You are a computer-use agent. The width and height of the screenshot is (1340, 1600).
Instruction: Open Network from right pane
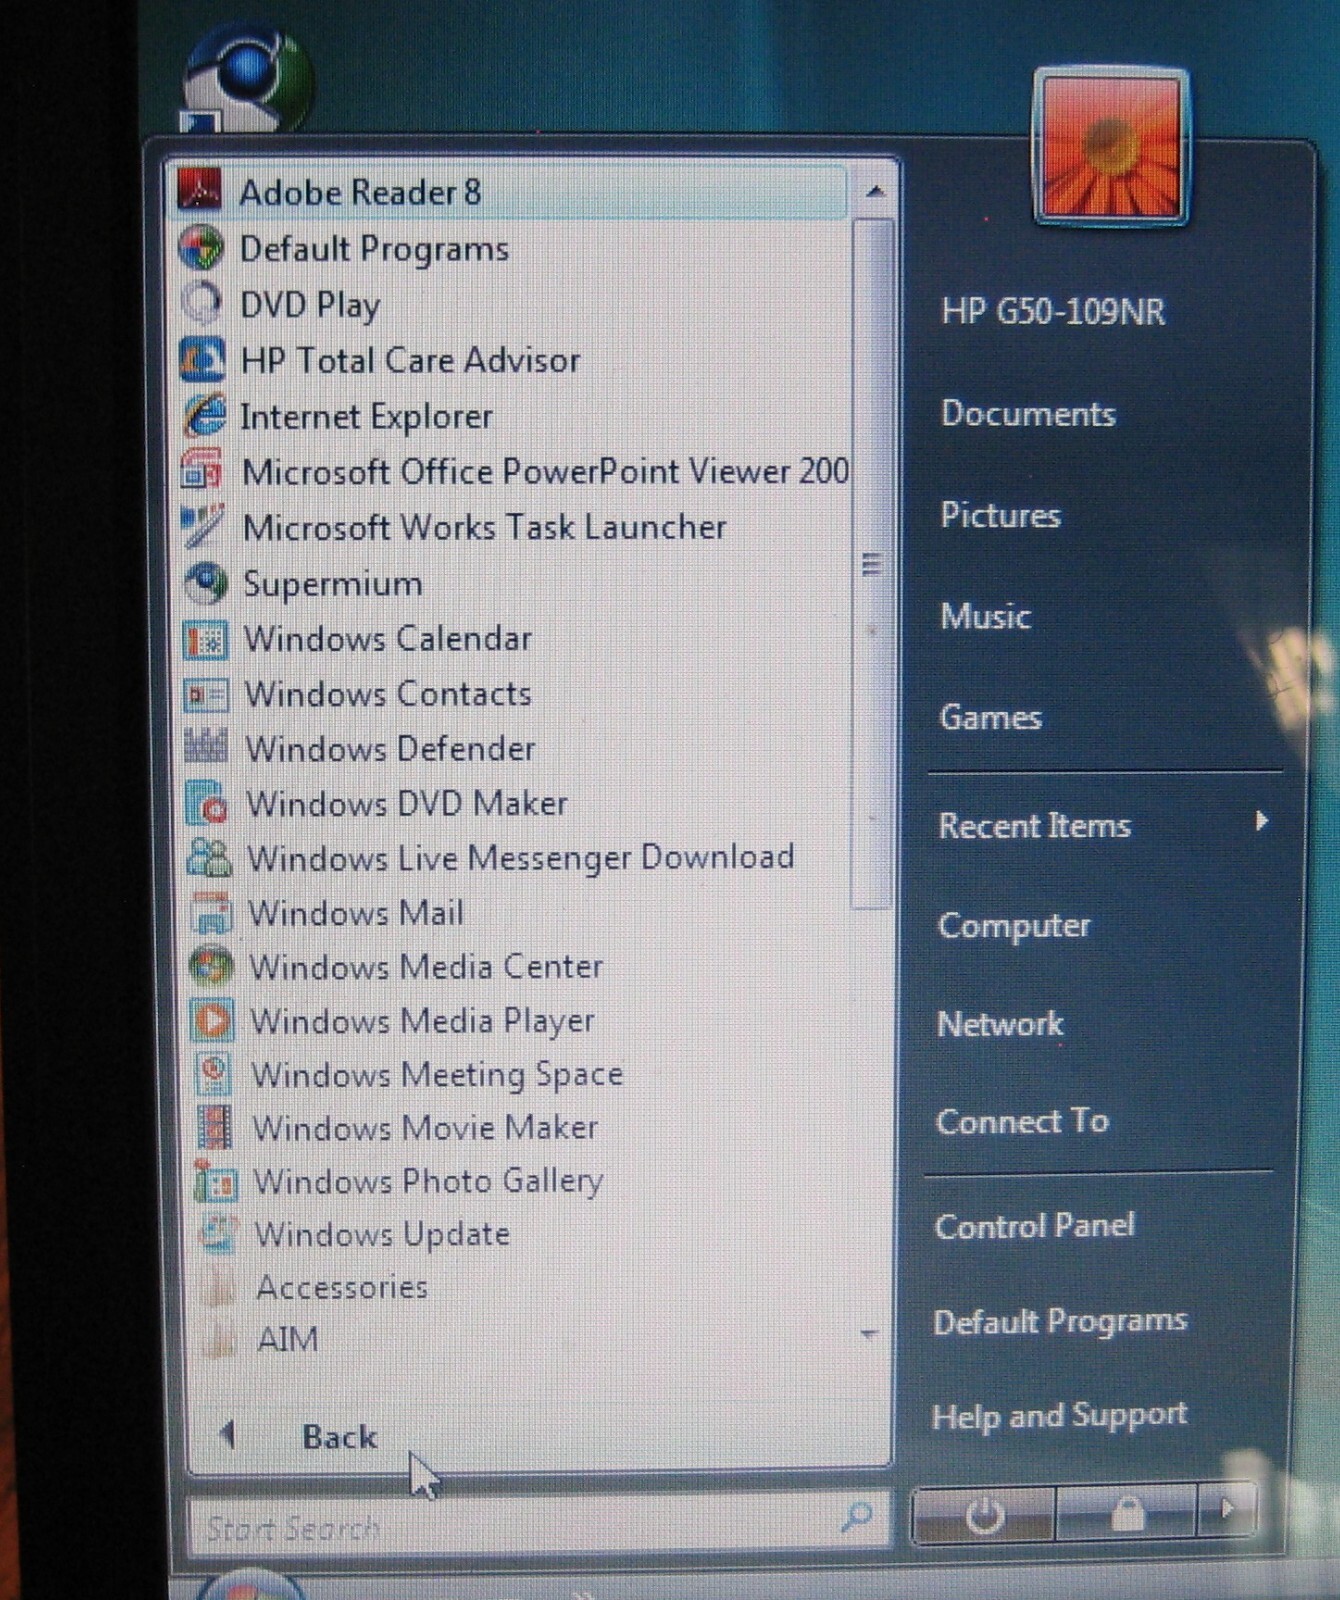click(x=1000, y=1024)
